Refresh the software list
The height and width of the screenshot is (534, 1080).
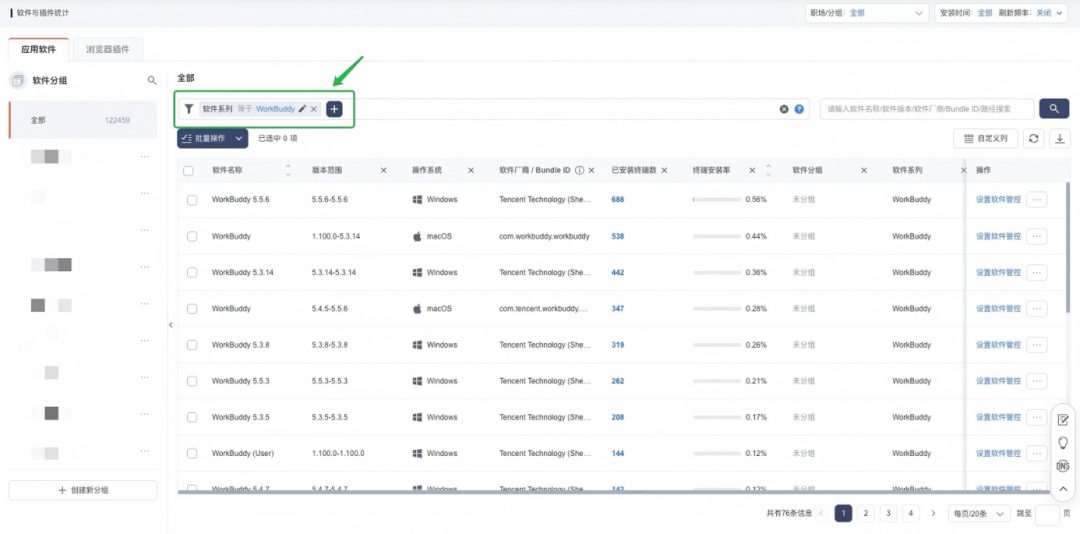[1033, 138]
